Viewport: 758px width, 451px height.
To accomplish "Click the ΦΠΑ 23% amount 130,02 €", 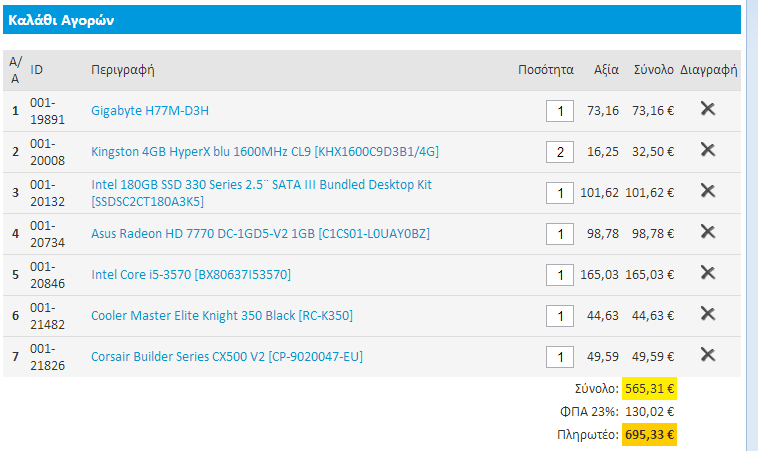I will point(649,412).
